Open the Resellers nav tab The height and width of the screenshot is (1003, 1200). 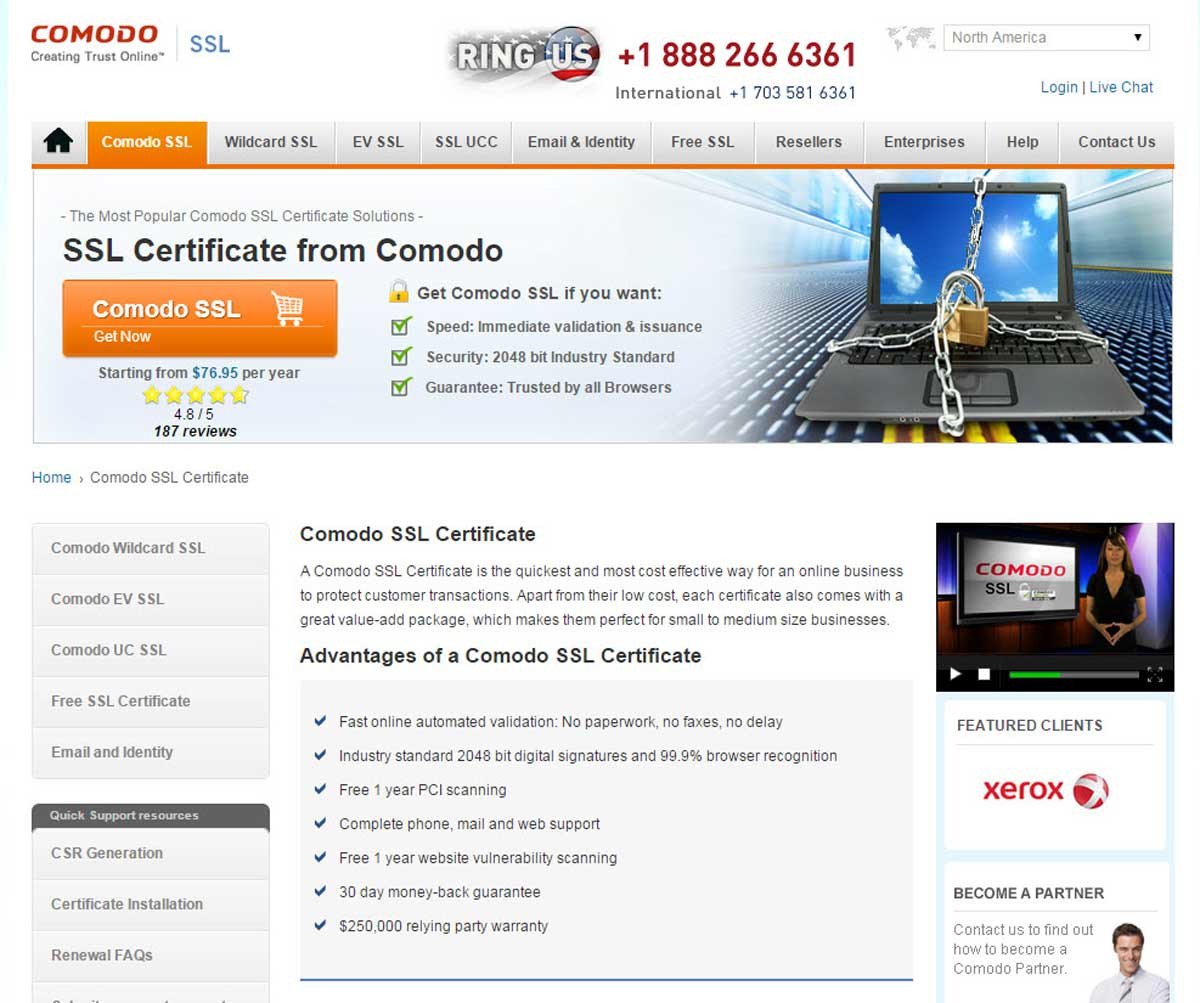tap(809, 142)
